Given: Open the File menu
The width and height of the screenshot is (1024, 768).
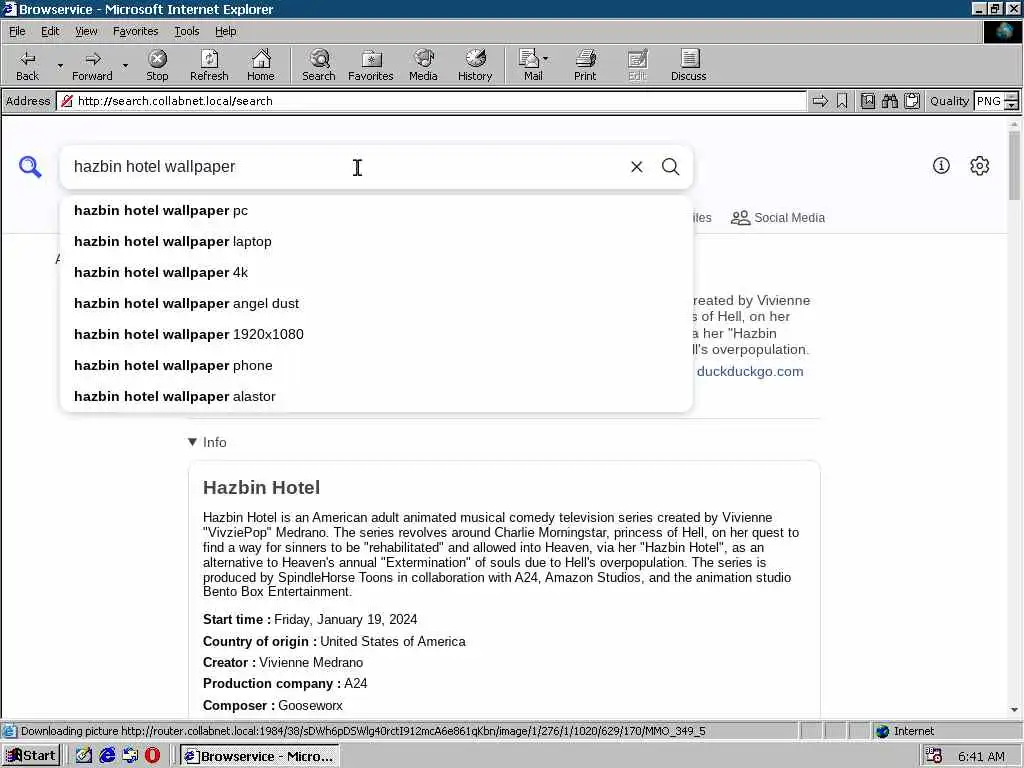Looking at the screenshot, I should (17, 31).
